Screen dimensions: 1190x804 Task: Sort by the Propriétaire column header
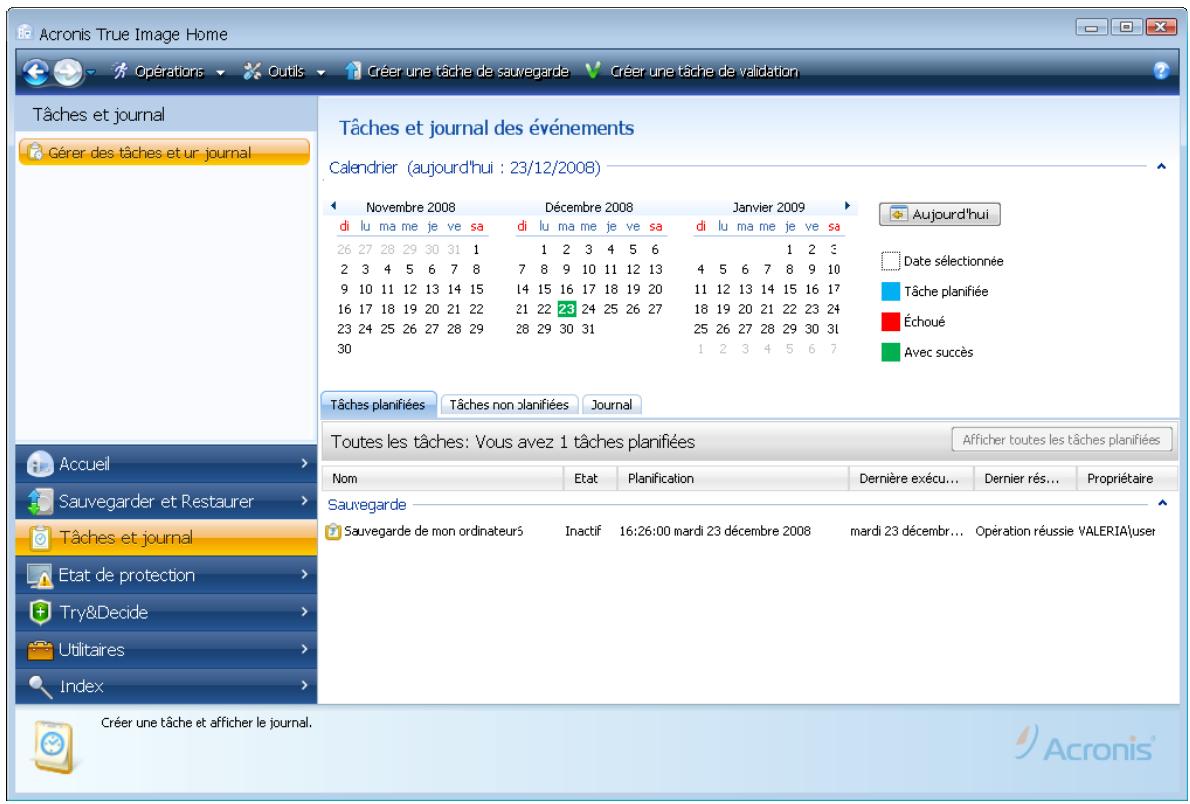click(1127, 478)
